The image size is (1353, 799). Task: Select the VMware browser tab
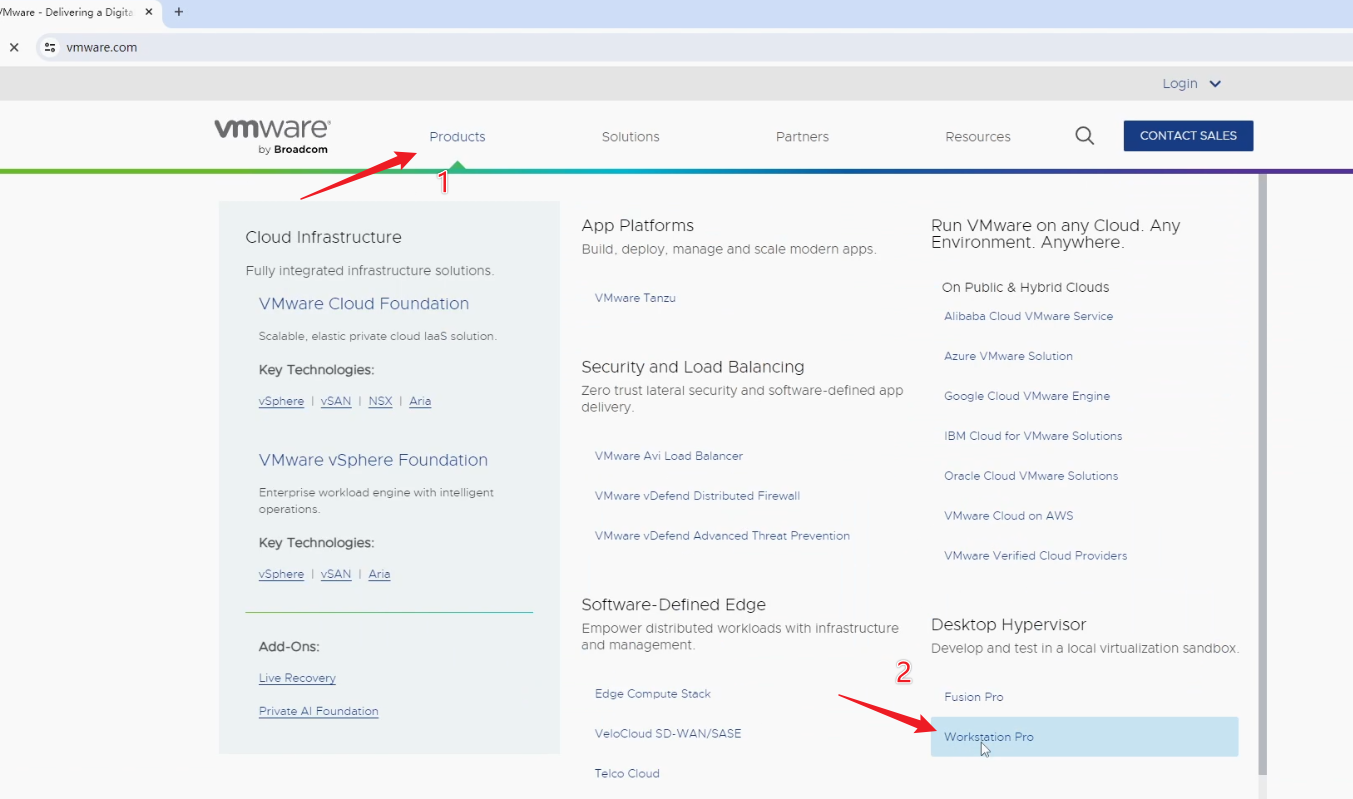click(80, 12)
